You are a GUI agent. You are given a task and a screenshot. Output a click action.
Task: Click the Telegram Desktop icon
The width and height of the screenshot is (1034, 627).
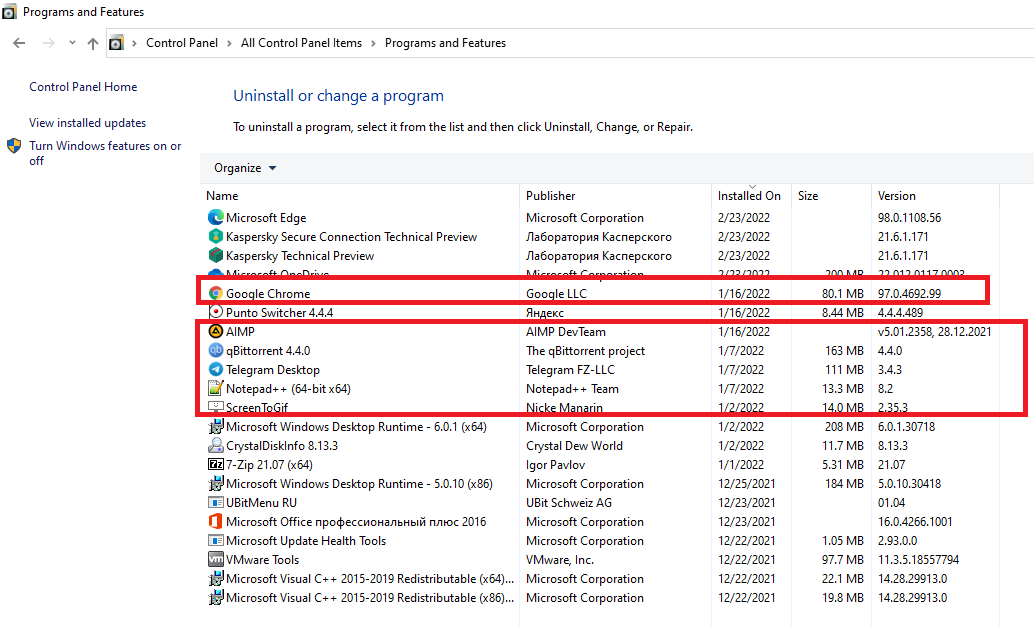(x=216, y=369)
